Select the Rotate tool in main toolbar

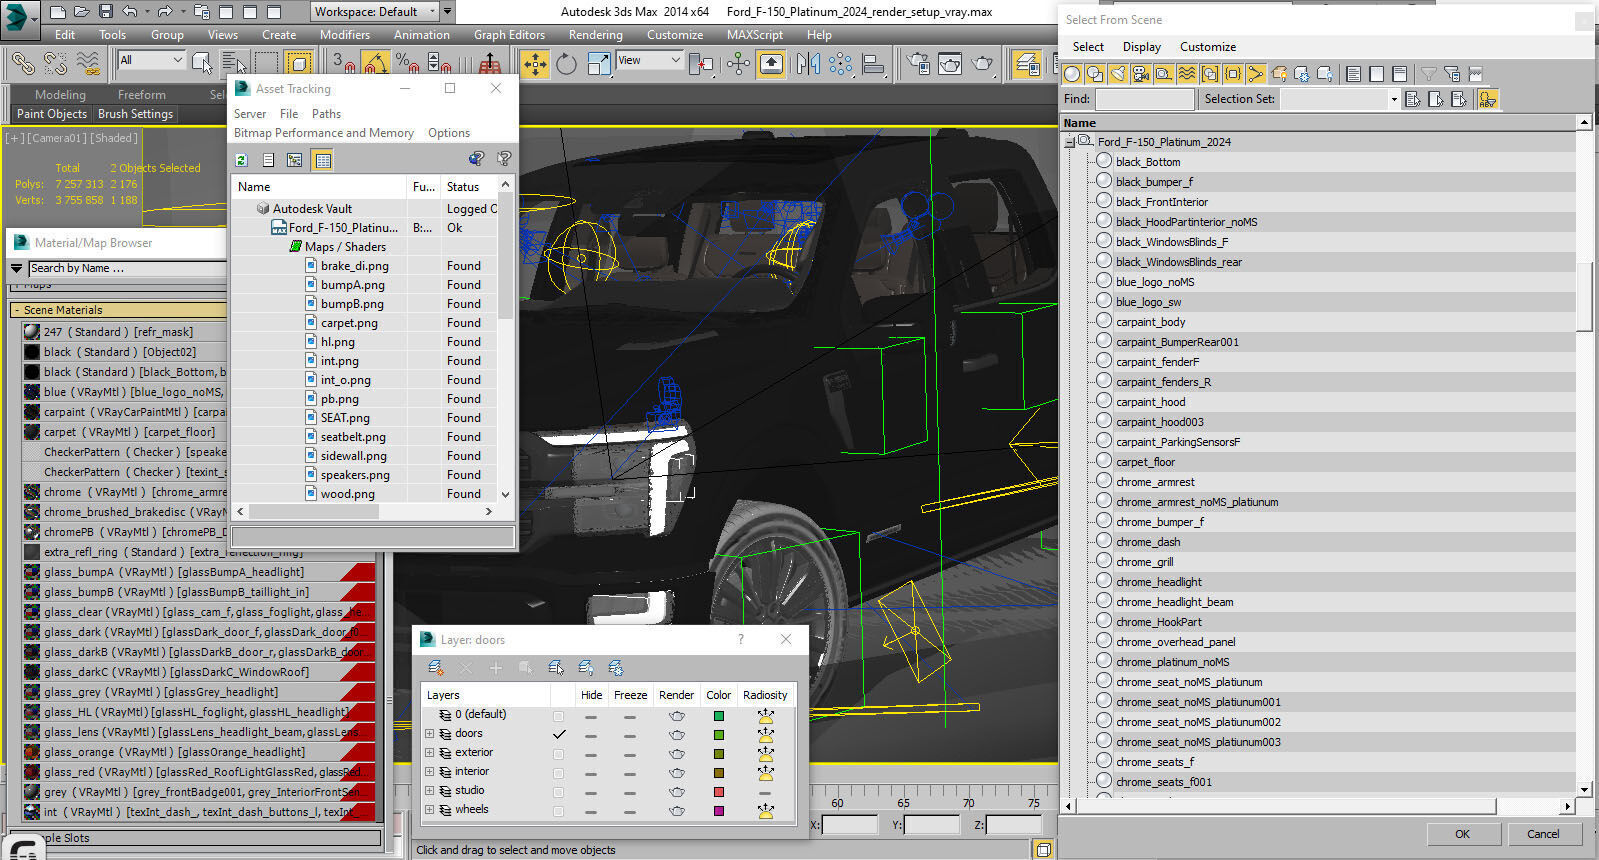567,65
